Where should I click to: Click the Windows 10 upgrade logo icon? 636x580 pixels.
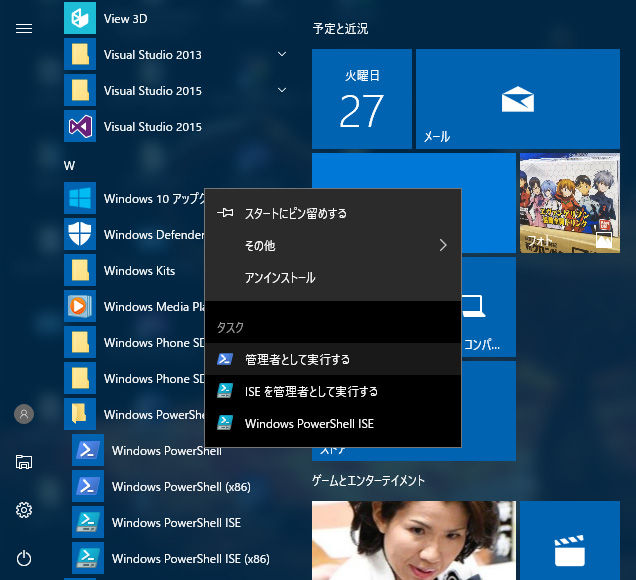pos(80,198)
